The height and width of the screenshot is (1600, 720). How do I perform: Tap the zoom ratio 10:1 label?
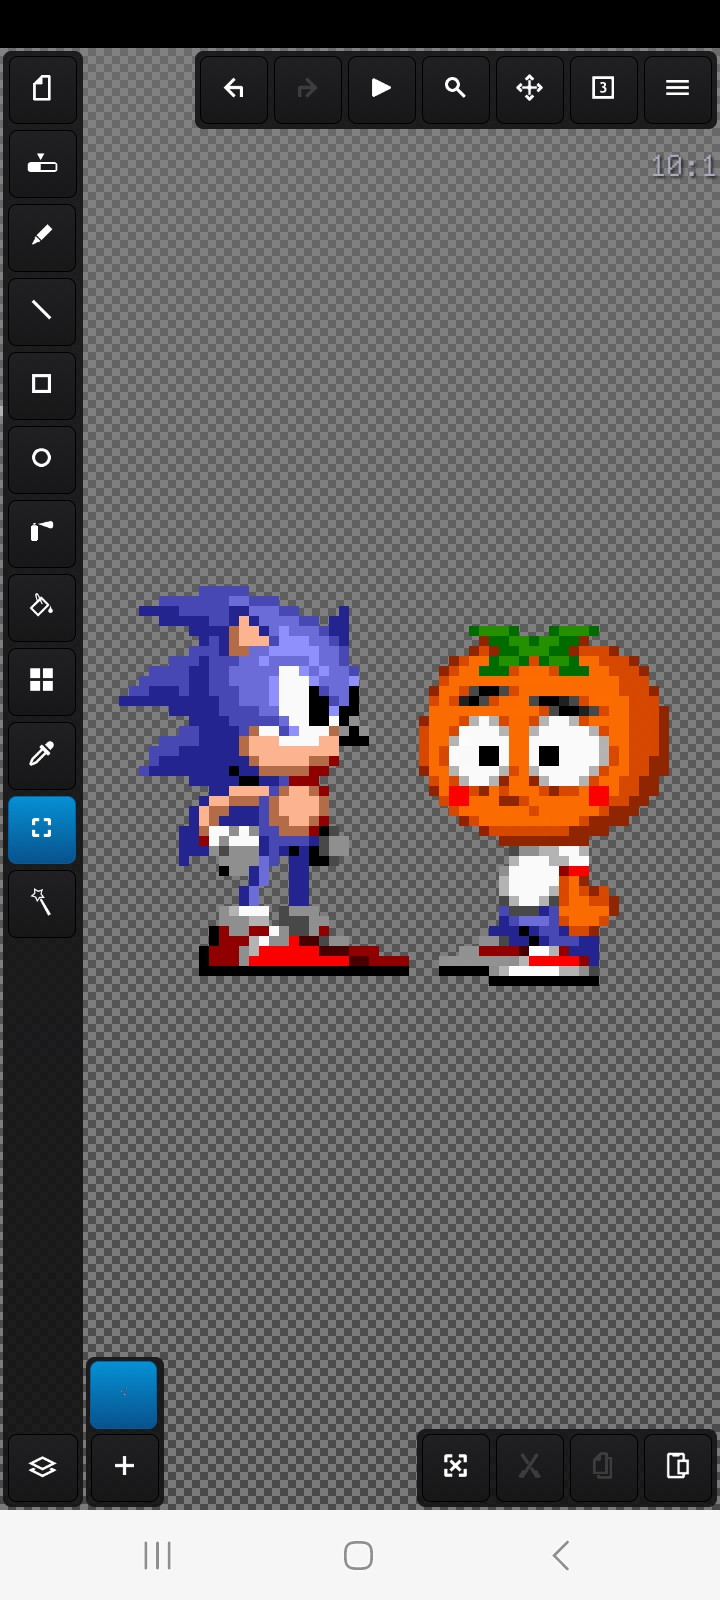[683, 166]
